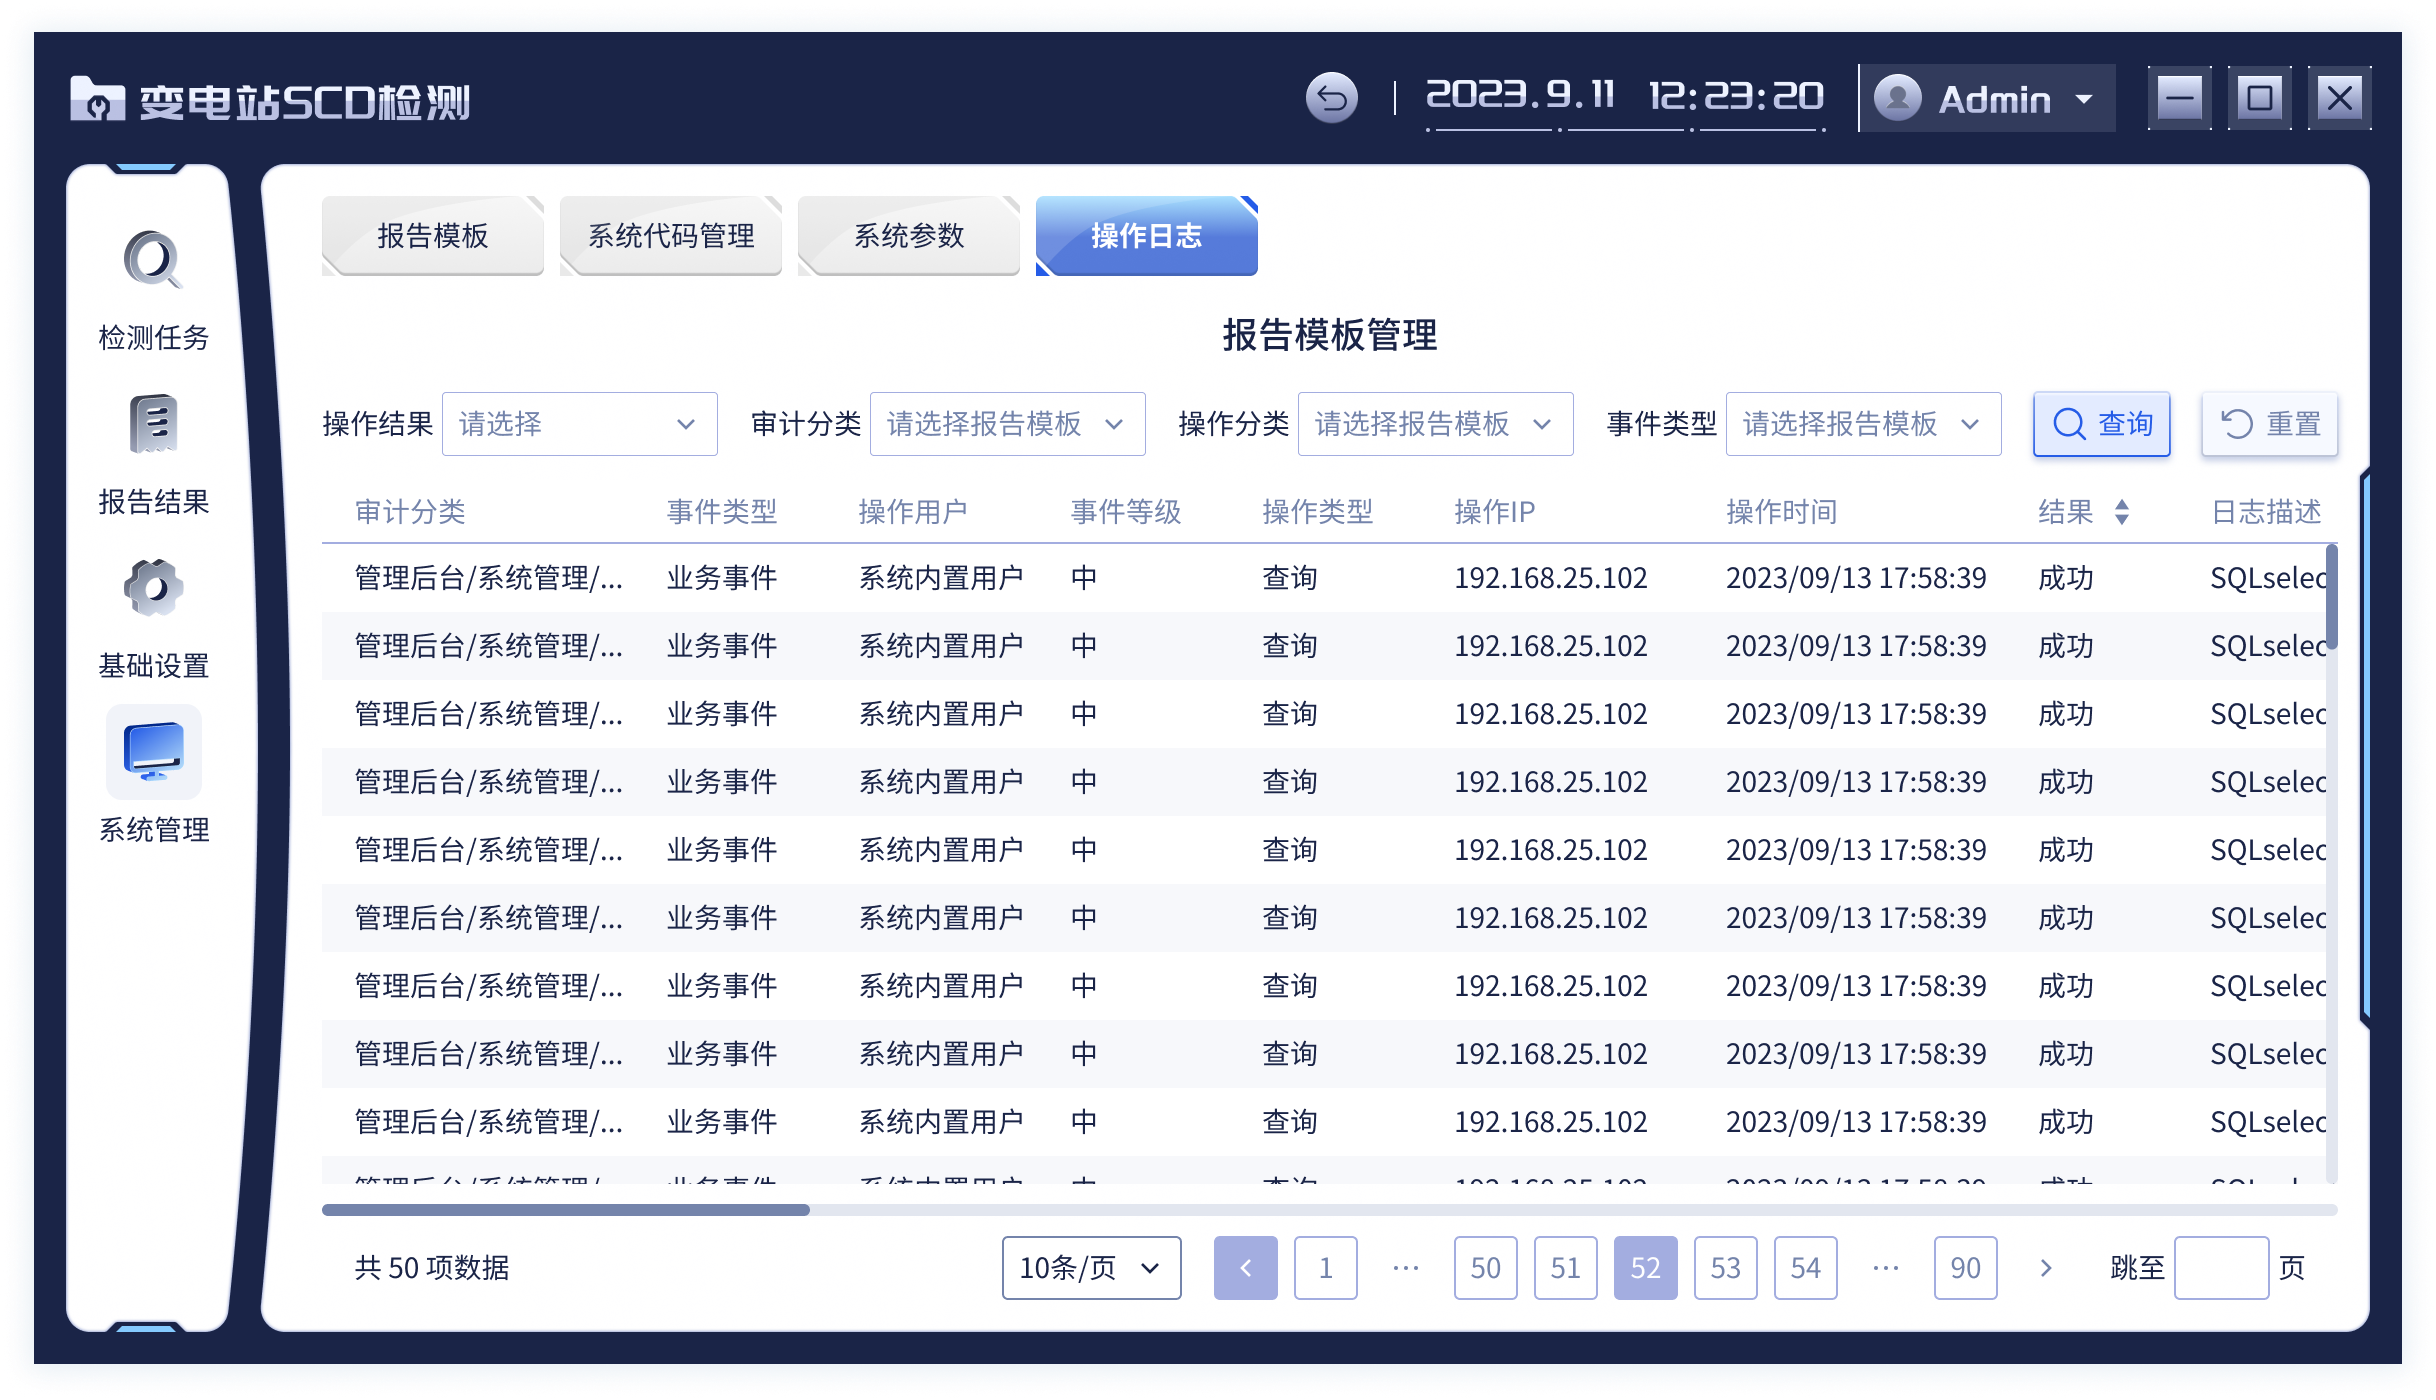
Task: Jump to page 53
Action: pos(1726,1268)
